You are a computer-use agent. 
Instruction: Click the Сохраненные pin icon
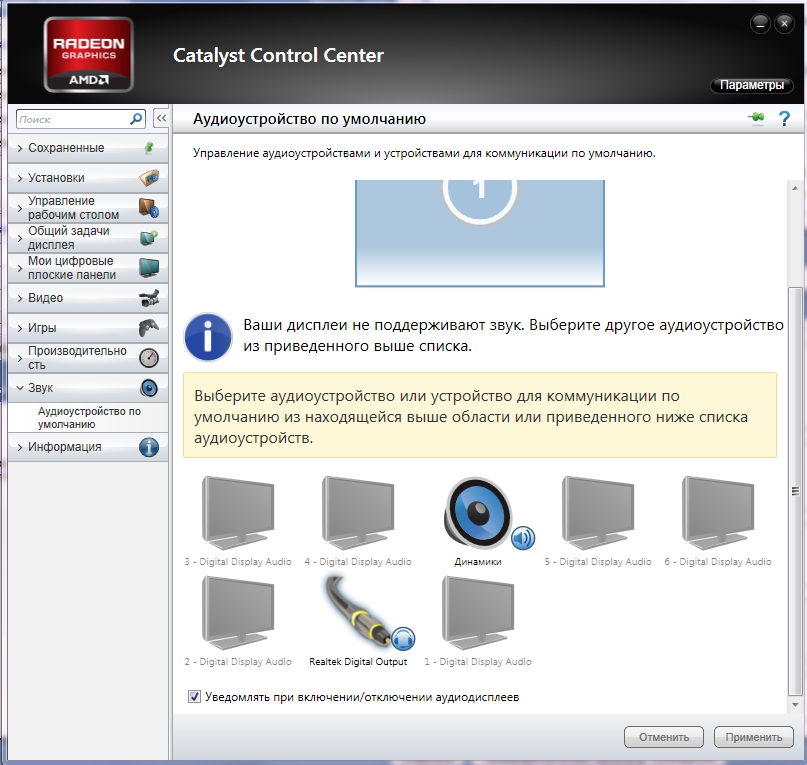(x=149, y=148)
